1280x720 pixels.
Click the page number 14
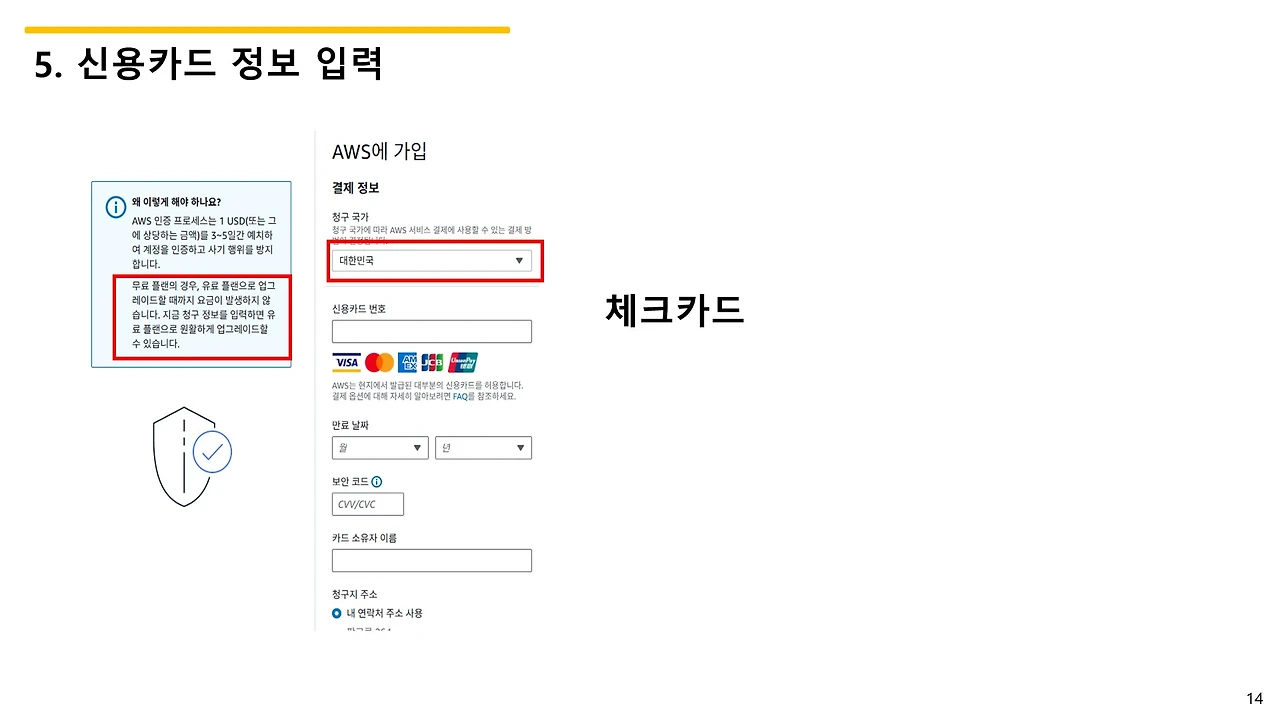click(x=1256, y=697)
